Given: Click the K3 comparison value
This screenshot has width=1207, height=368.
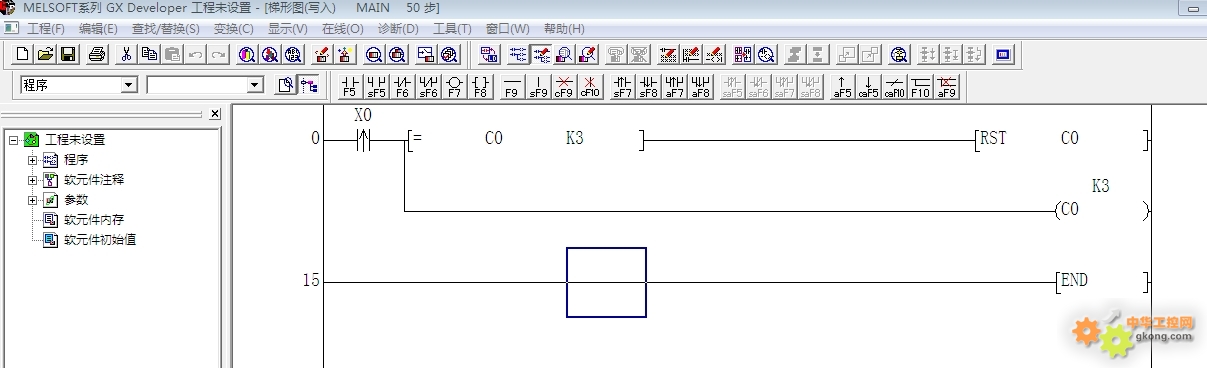Looking at the screenshot, I should point(574,139).
